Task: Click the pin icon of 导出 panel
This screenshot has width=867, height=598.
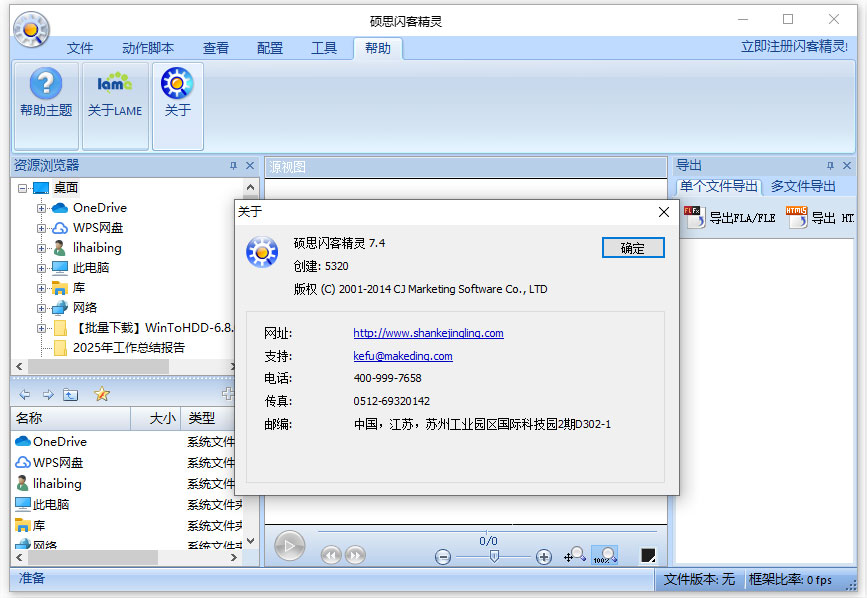Action: [x=830, y=165]
